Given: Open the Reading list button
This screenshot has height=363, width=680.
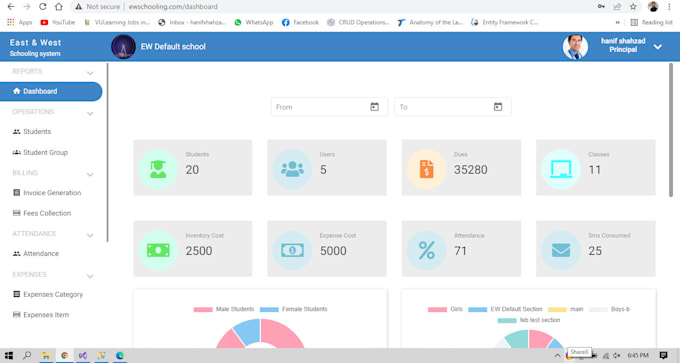Looking at the screenshot, I should pos(651,22).
